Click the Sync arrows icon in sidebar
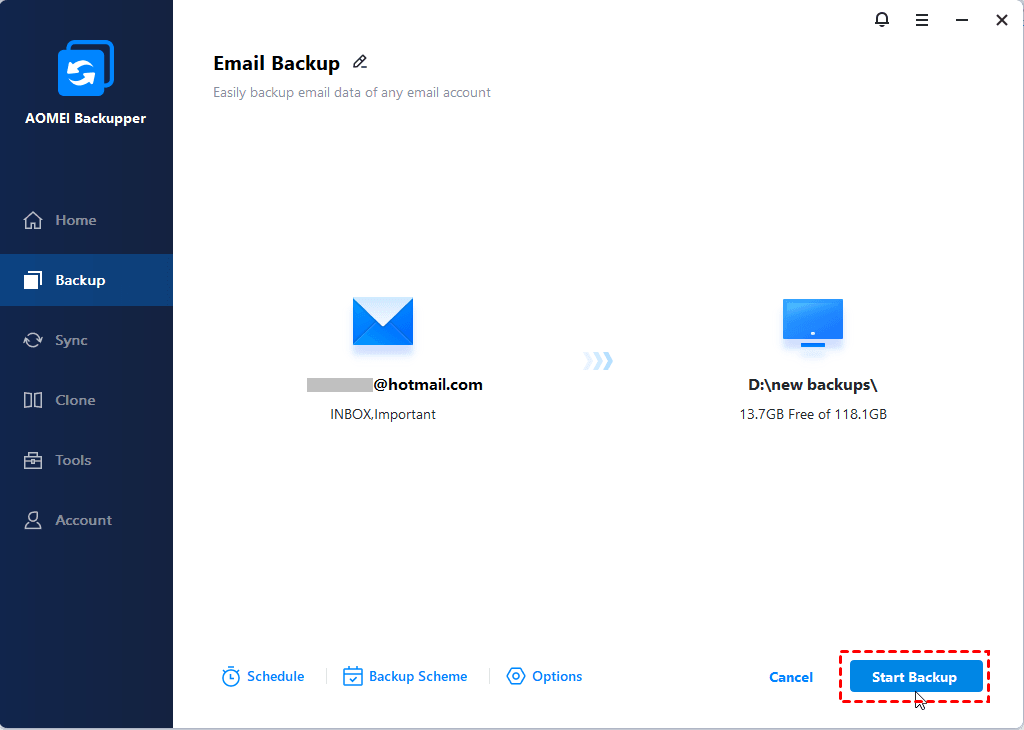The width and height of the screenshot is (1024, 730). coord(33,340)
